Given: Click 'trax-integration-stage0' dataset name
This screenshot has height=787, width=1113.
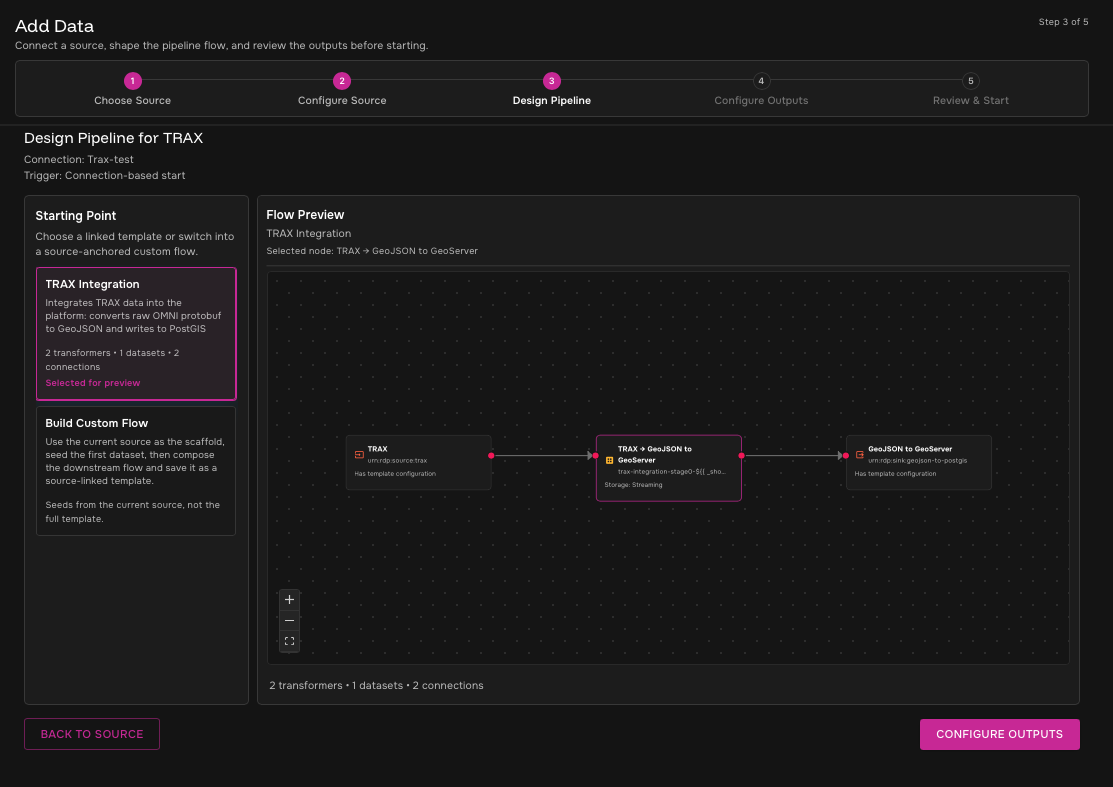Looking at the screenshot, I should 671,472.
